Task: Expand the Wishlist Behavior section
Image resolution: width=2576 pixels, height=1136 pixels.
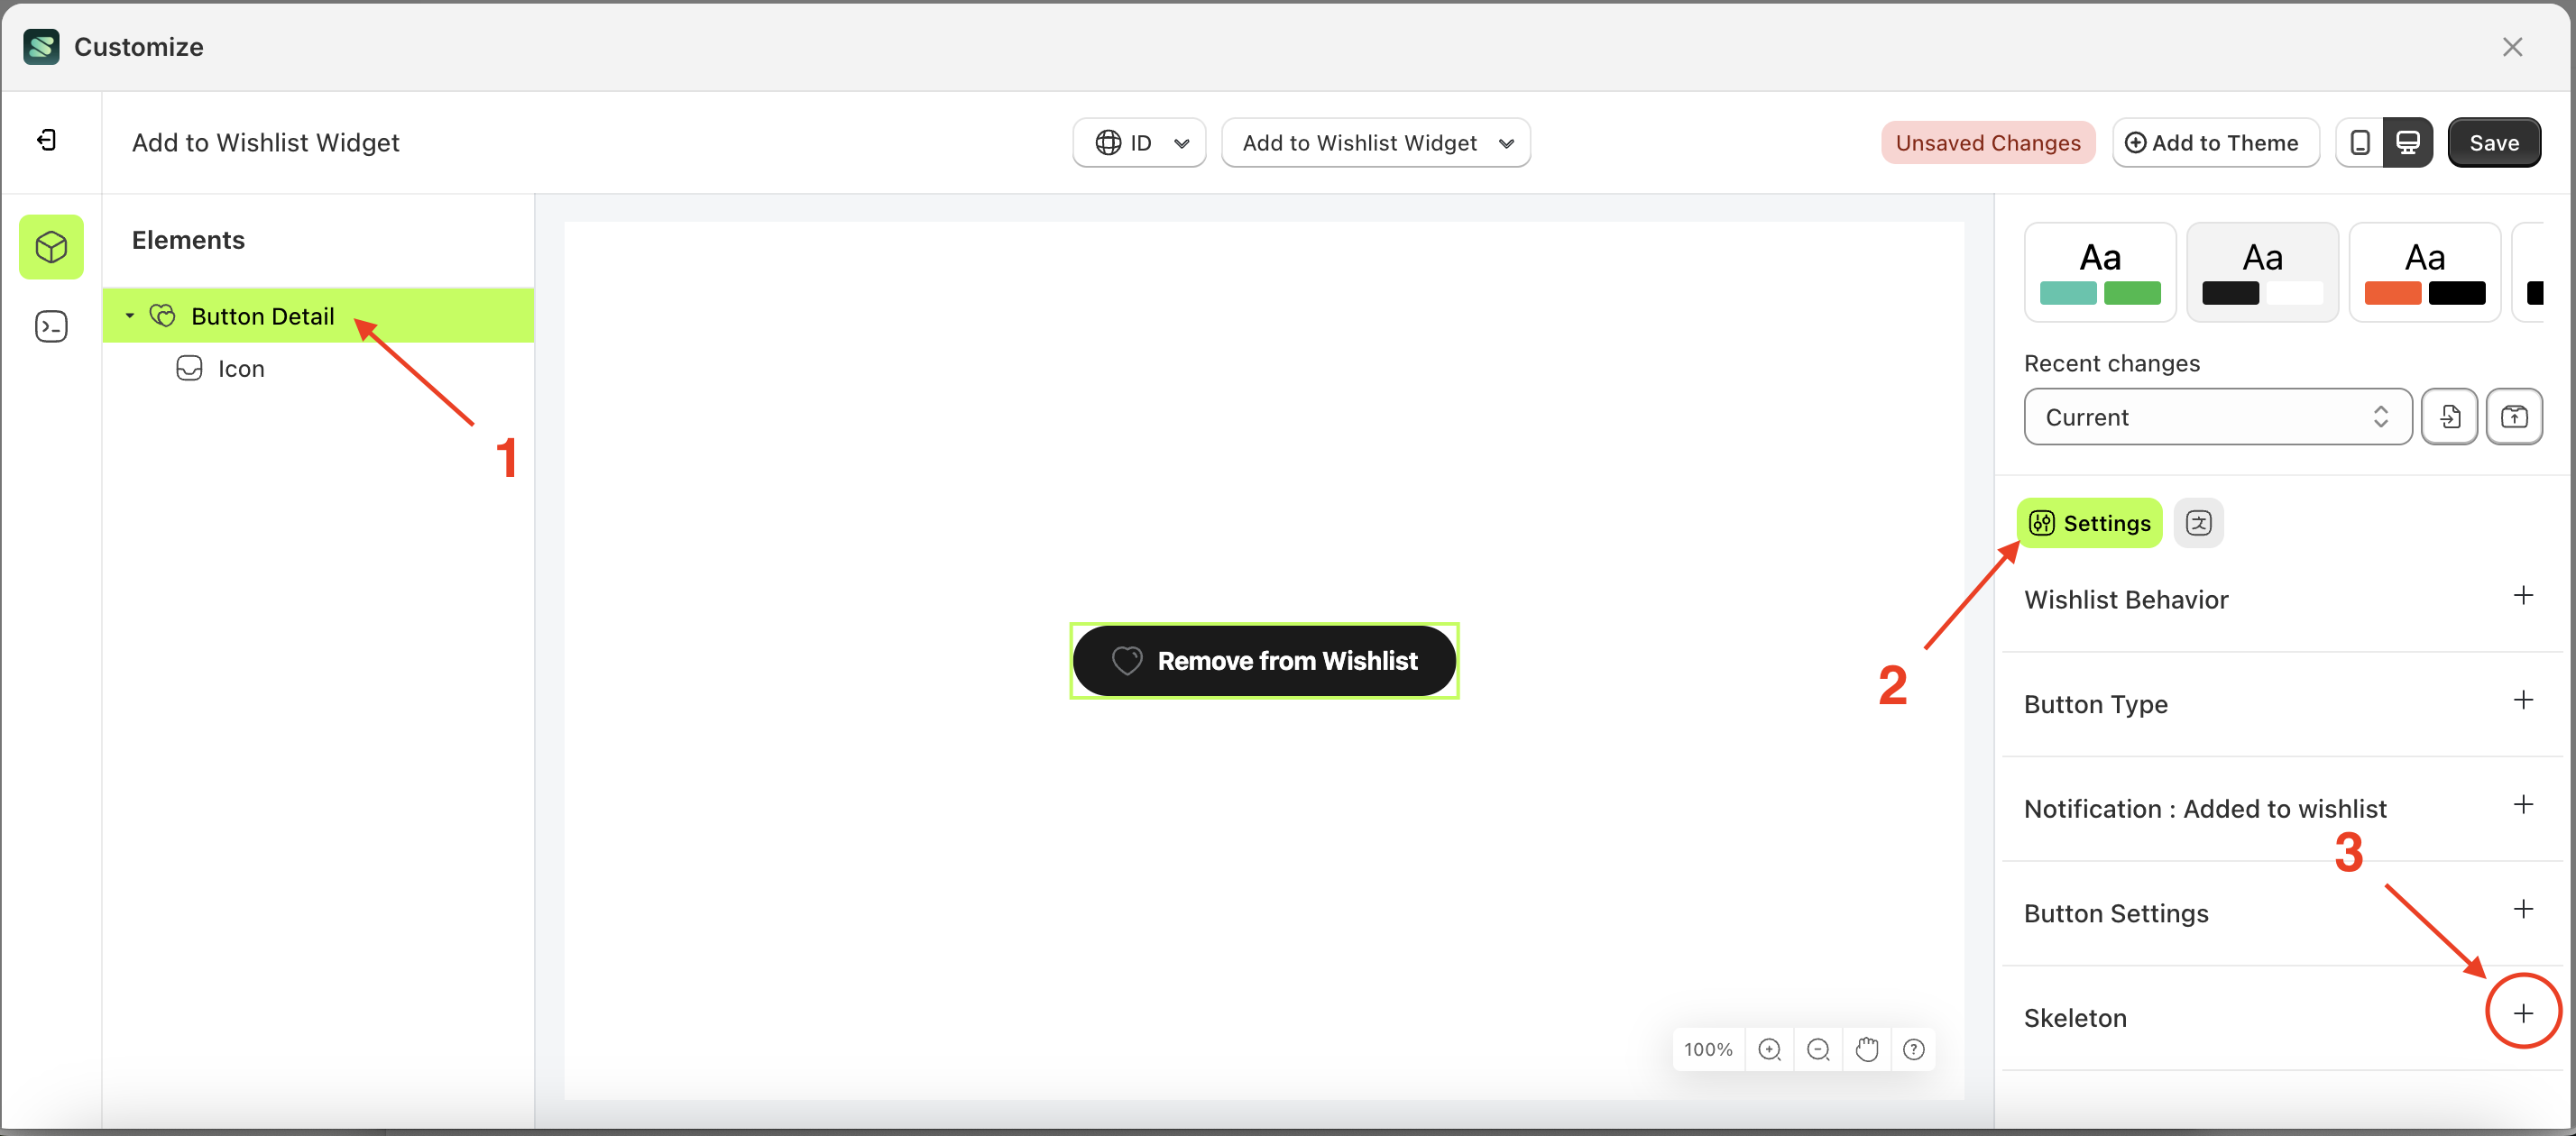Action: [2524, 597]
